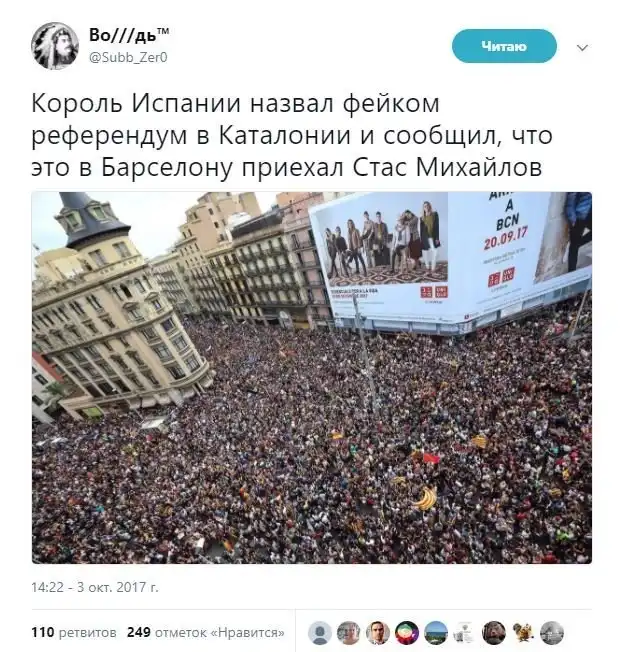The width and height of the screenshot is (623, 652).
Task: Click the UNIQLO billboard in the photo
Action: [451, 260]
